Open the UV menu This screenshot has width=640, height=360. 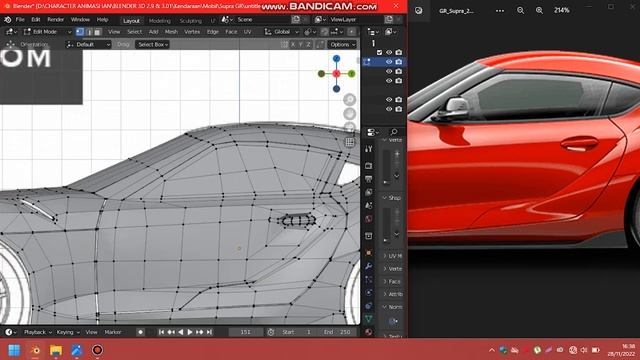(247, 32)
